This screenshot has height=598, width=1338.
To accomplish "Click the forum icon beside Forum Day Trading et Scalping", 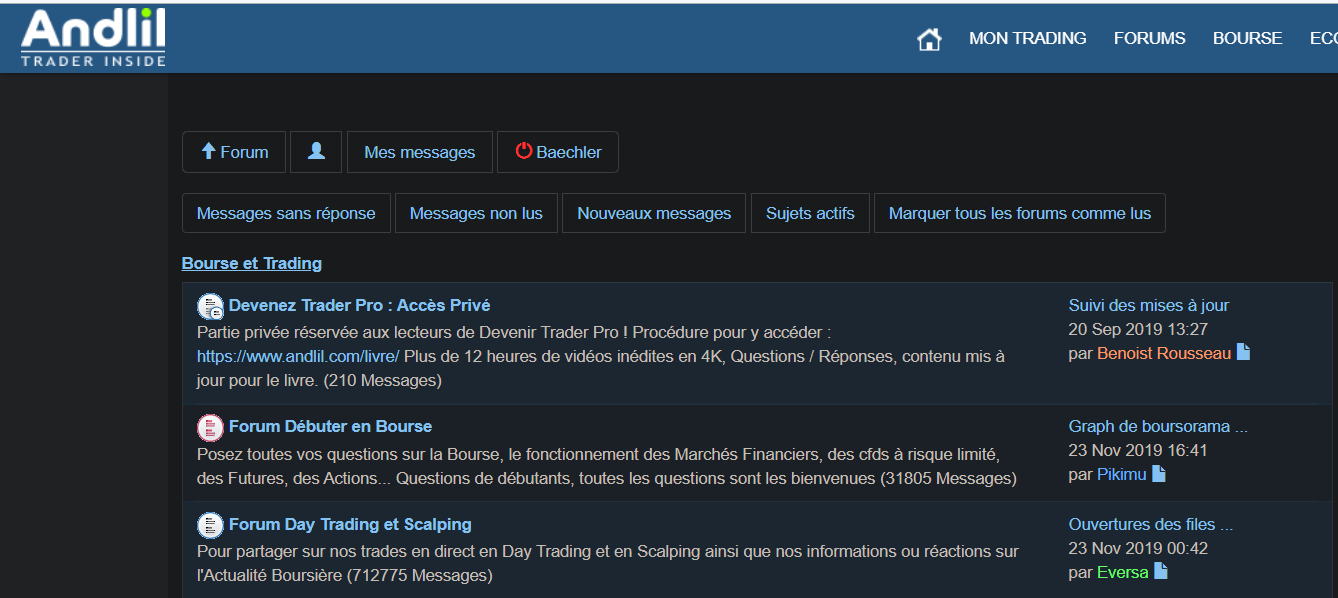I will click(210, 525).
